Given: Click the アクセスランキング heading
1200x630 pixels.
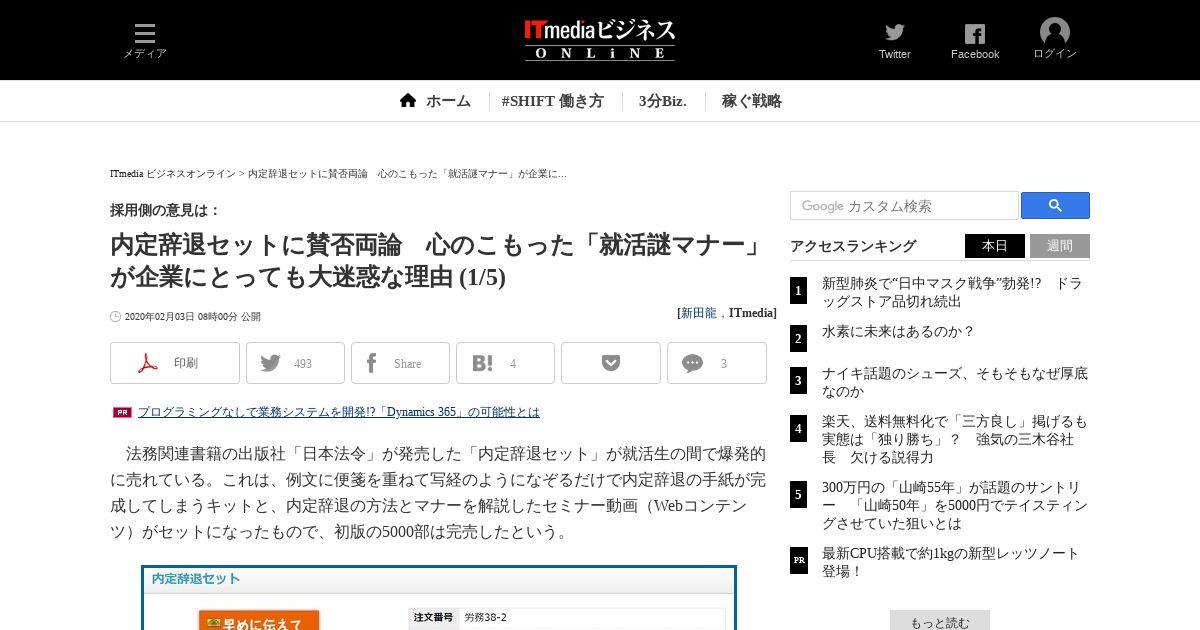Looking at the screenshot, I should click(853, 246).
